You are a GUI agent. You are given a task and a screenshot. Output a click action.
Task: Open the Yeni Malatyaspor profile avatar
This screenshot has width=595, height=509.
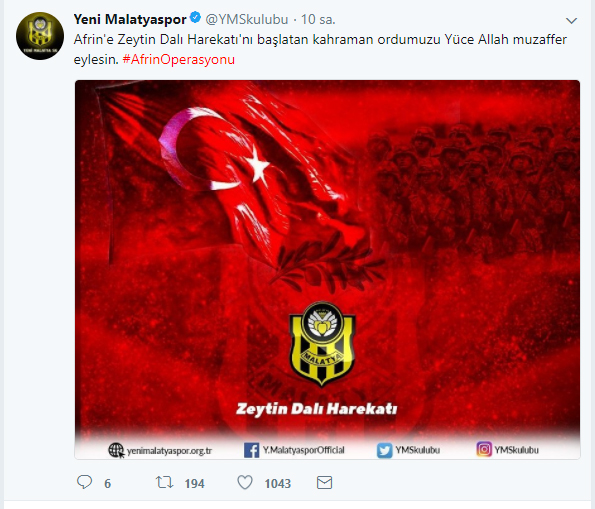pos(40,36)
